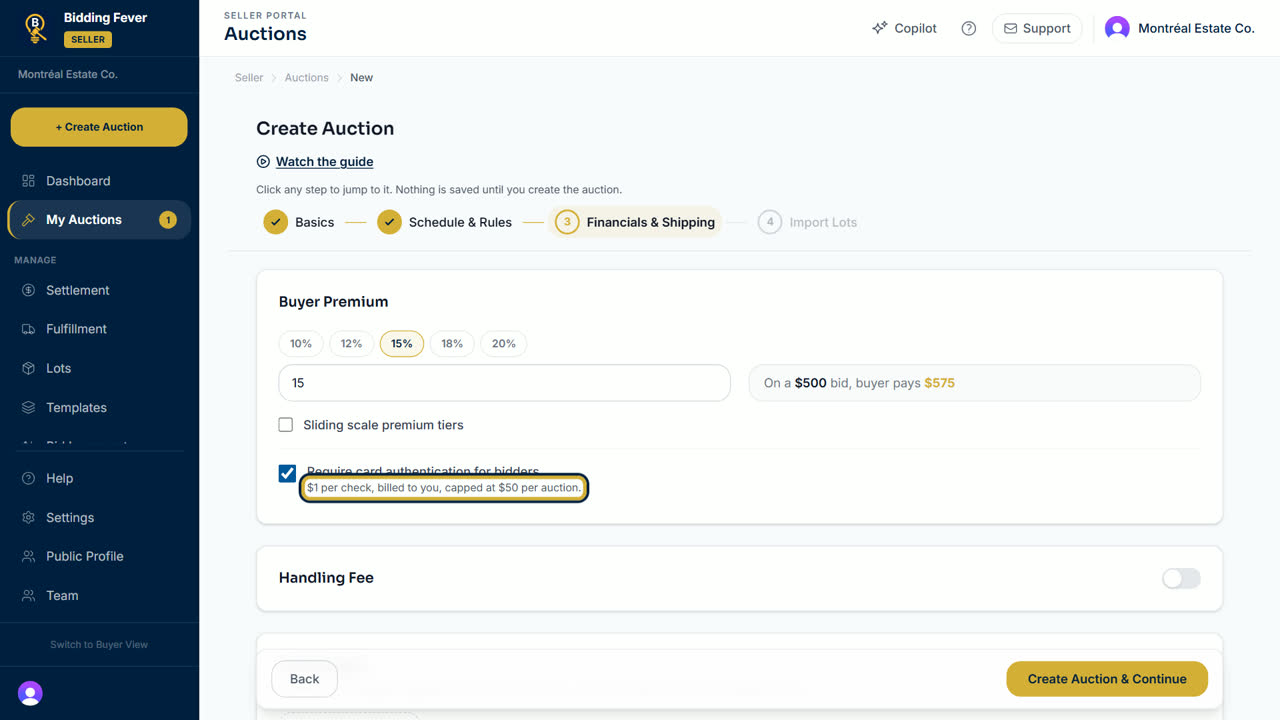Click the Auctions breadcrumb link
The image size is (1280, 720).
click(307, 77)
